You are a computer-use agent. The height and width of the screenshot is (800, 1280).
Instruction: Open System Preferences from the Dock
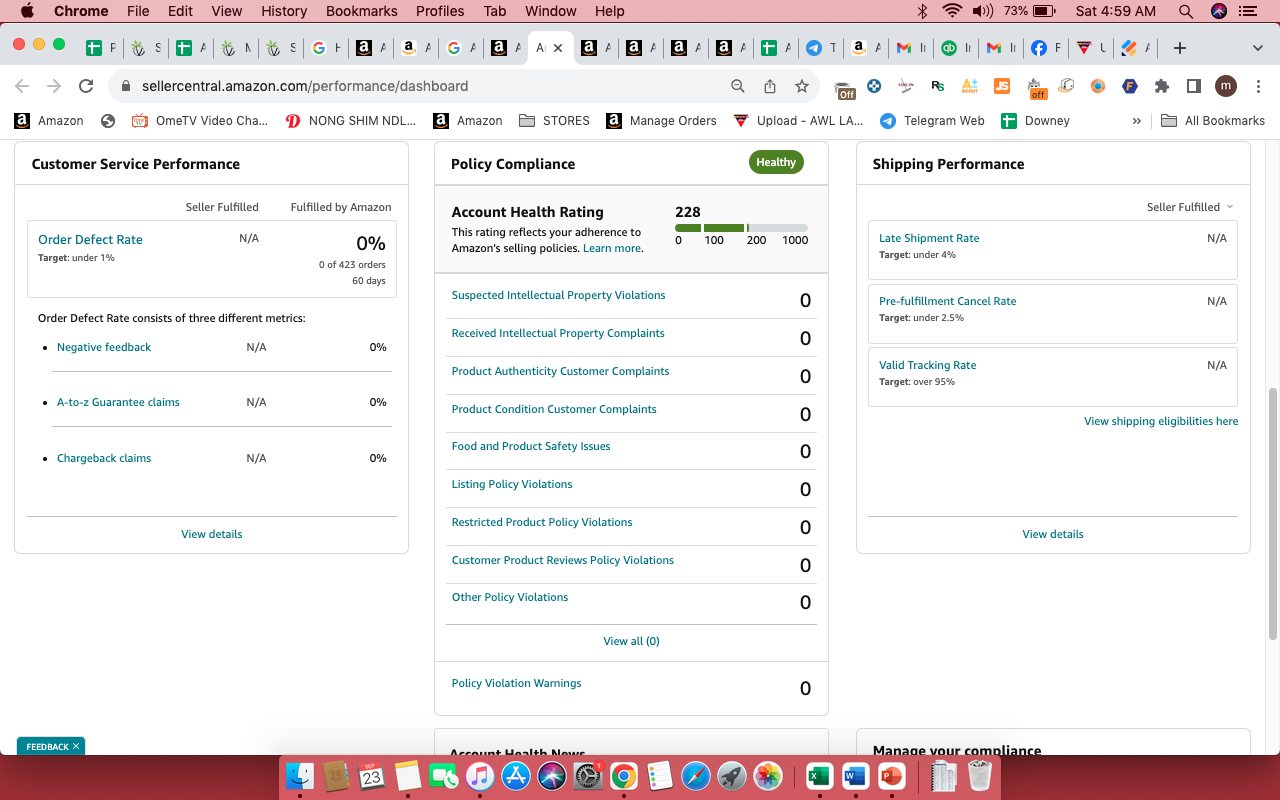[587, 776]
